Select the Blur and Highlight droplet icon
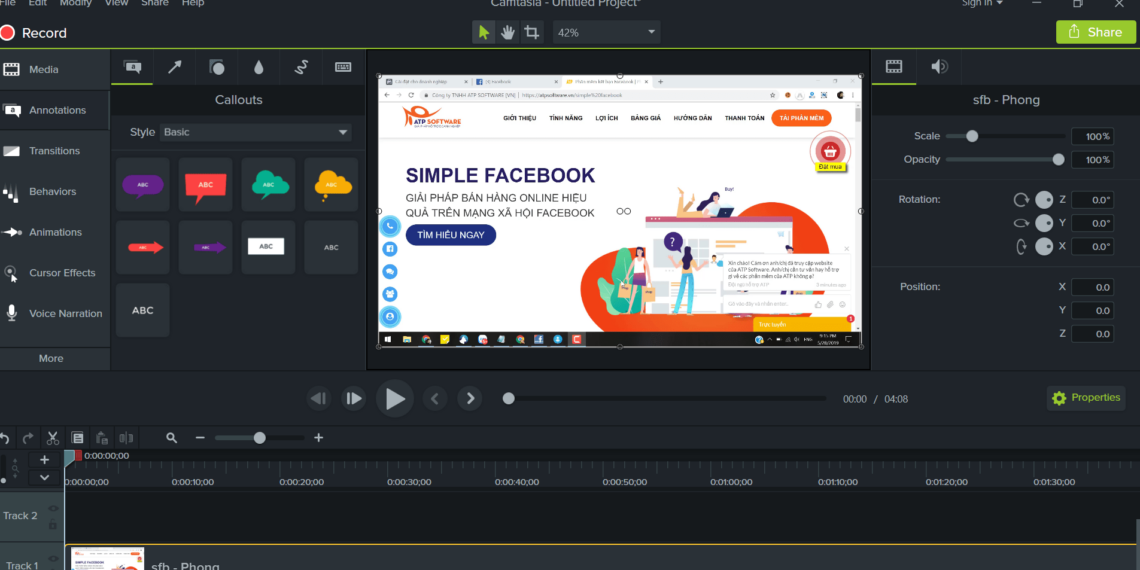1140x570 pixels. click(259, 67)
